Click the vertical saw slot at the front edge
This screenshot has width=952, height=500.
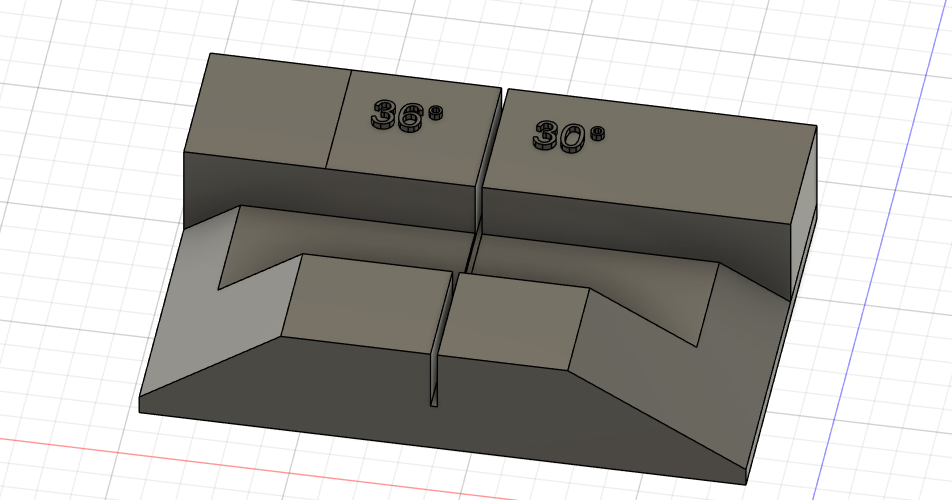(x=434, y=379)
